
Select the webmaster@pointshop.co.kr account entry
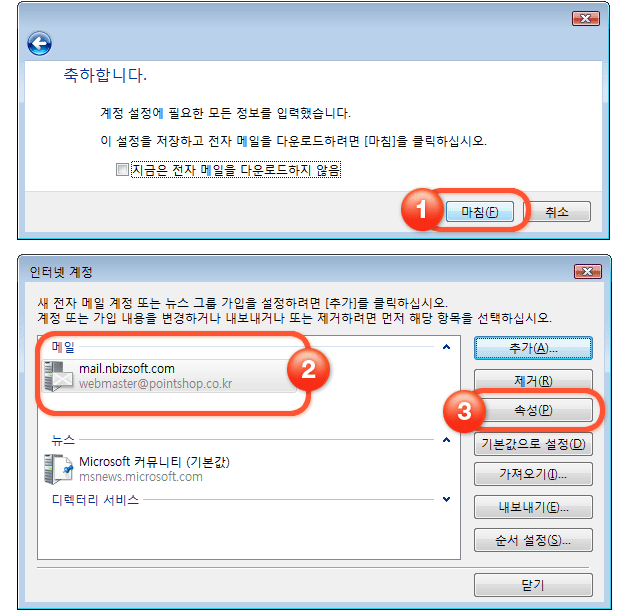170,376
